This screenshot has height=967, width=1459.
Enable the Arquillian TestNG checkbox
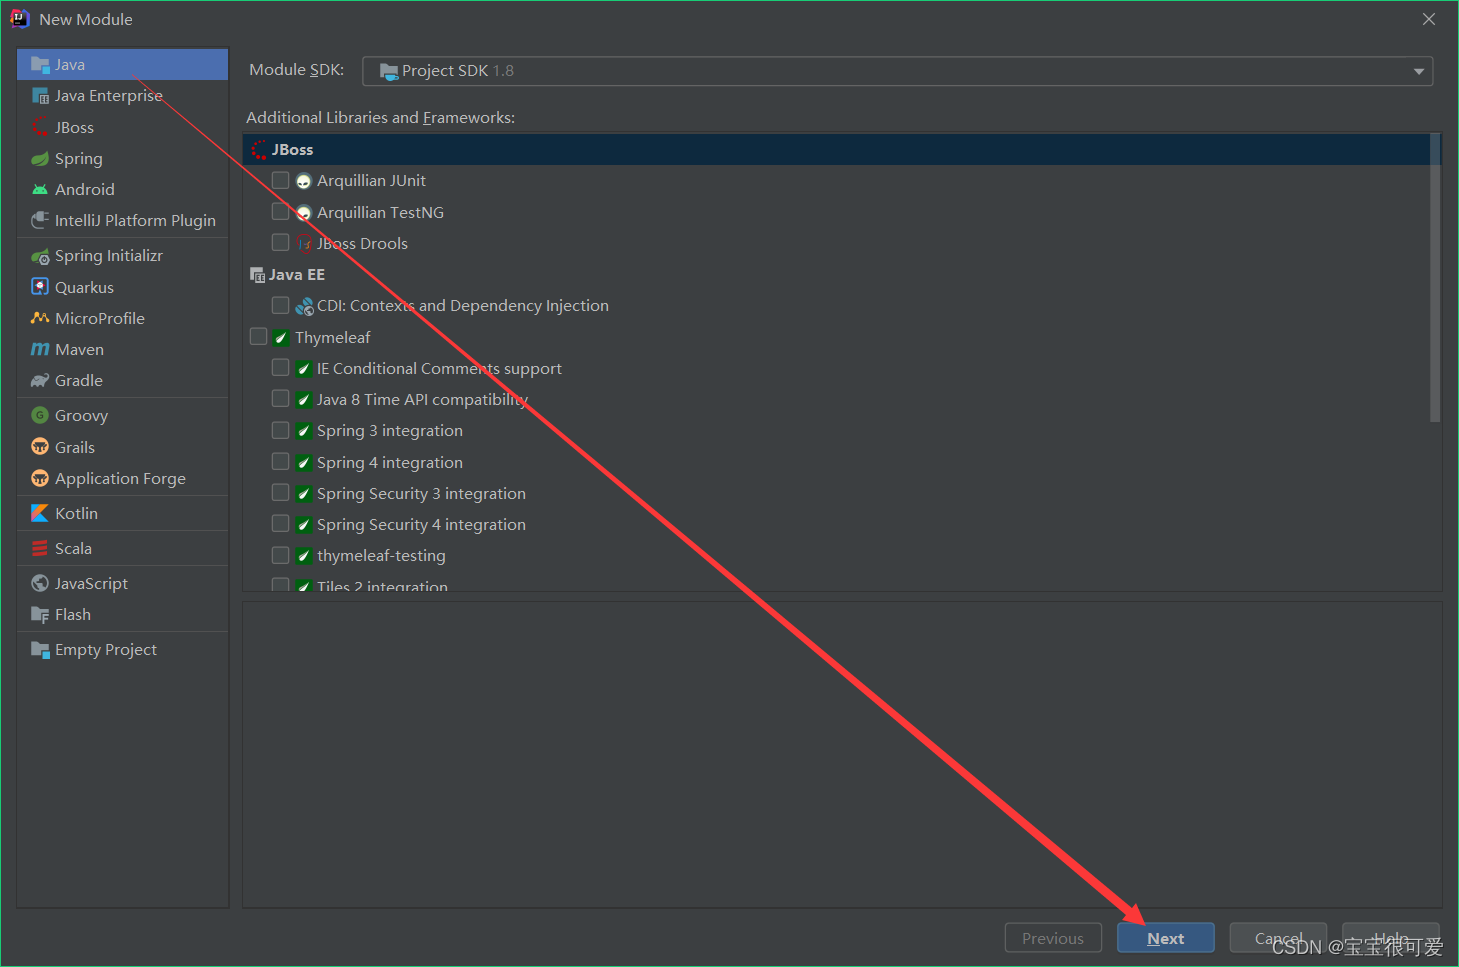(281, 211)
